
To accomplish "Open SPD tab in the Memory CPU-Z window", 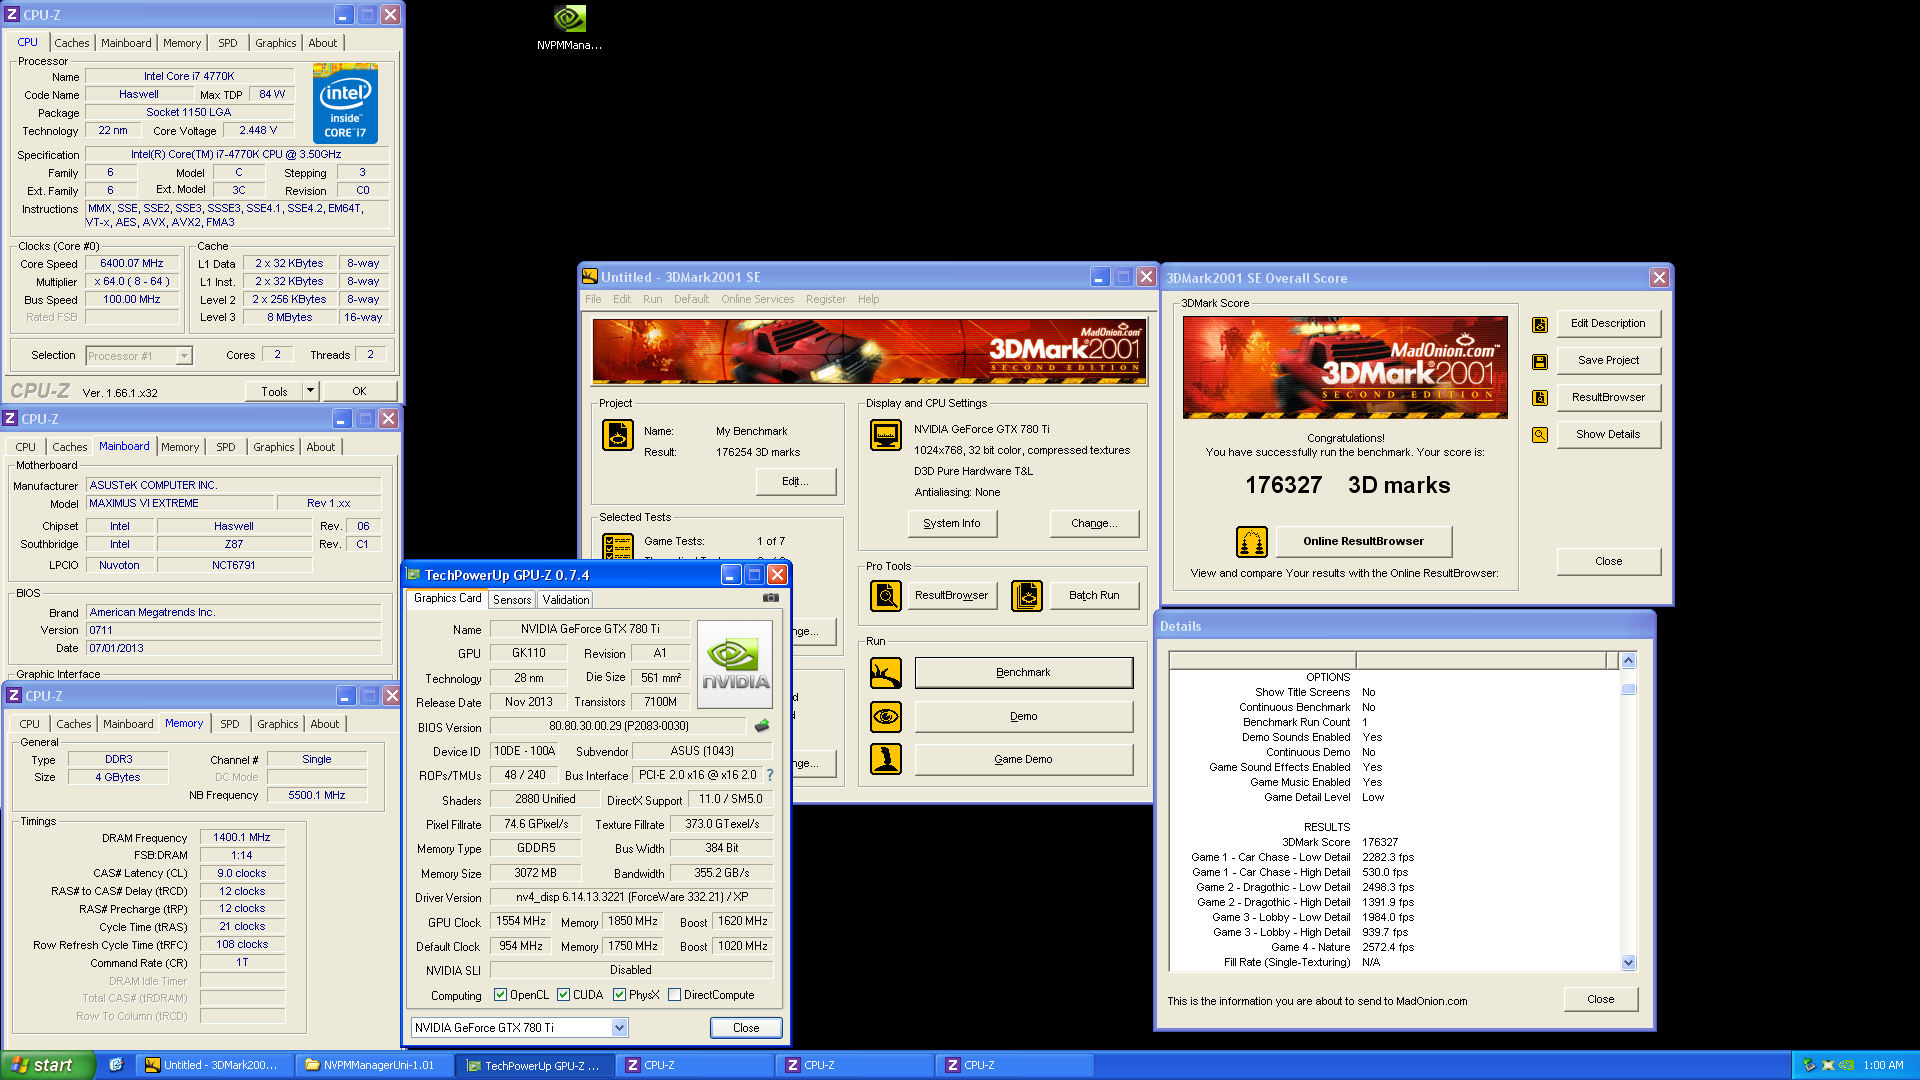I will click(230, 724).
